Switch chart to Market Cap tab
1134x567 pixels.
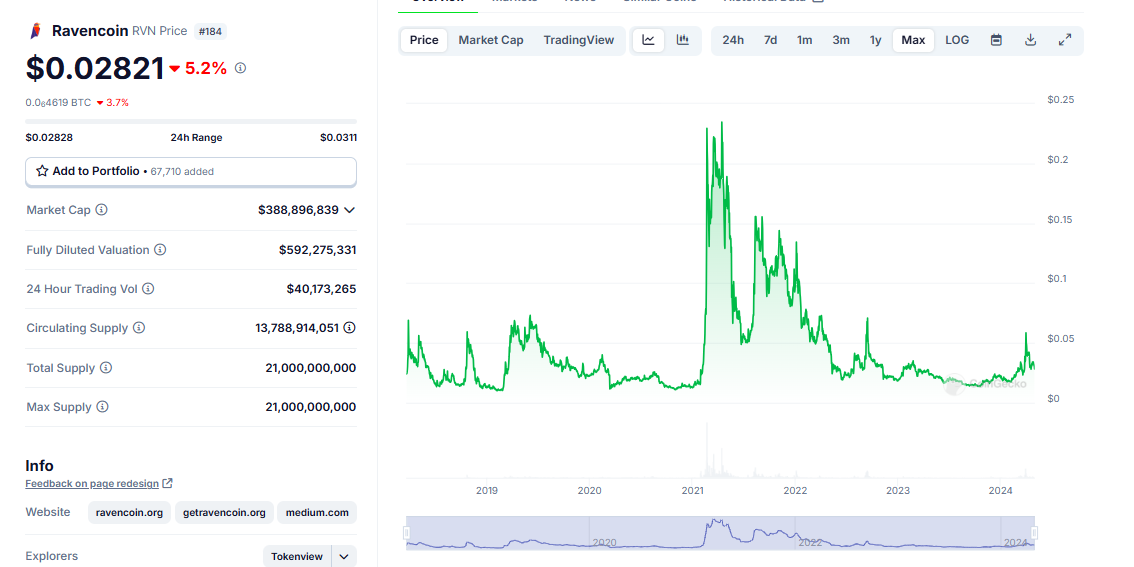pos(490,40)
